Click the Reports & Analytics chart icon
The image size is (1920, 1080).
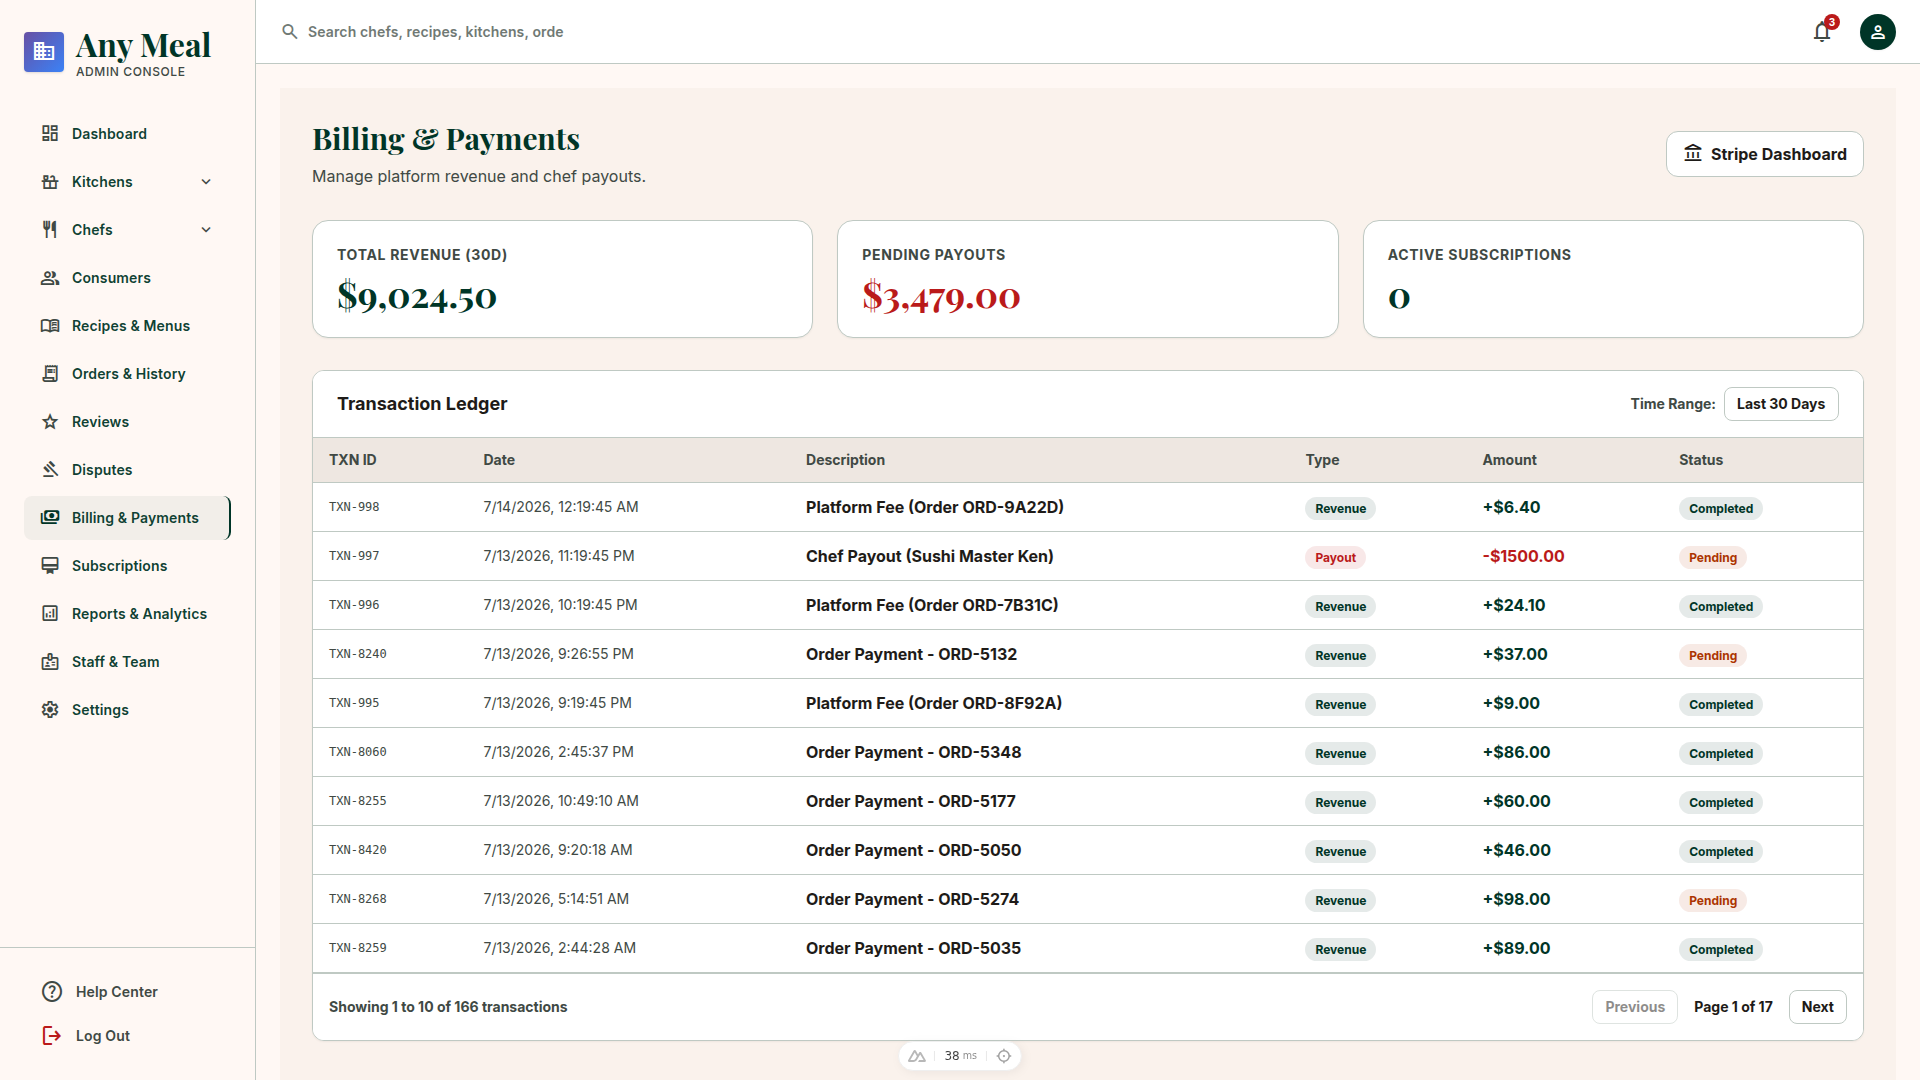click(x=50, y=614)
